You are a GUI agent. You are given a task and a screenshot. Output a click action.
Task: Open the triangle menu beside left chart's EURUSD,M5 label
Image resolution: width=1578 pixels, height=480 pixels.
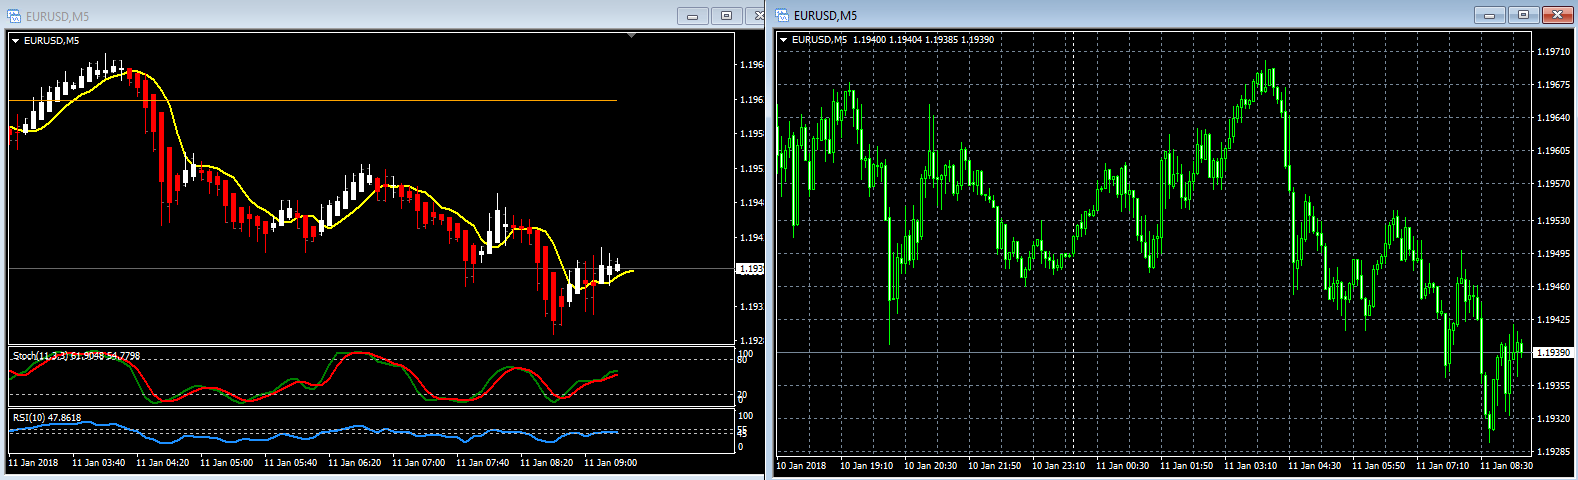[x=15, y=41]
